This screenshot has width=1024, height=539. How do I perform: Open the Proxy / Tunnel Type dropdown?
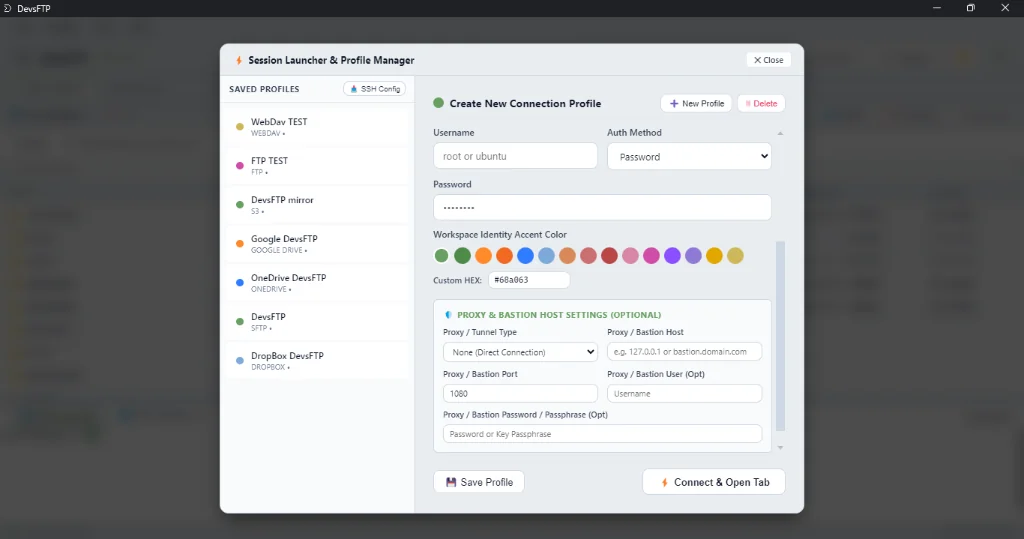[x=520, y=352]
